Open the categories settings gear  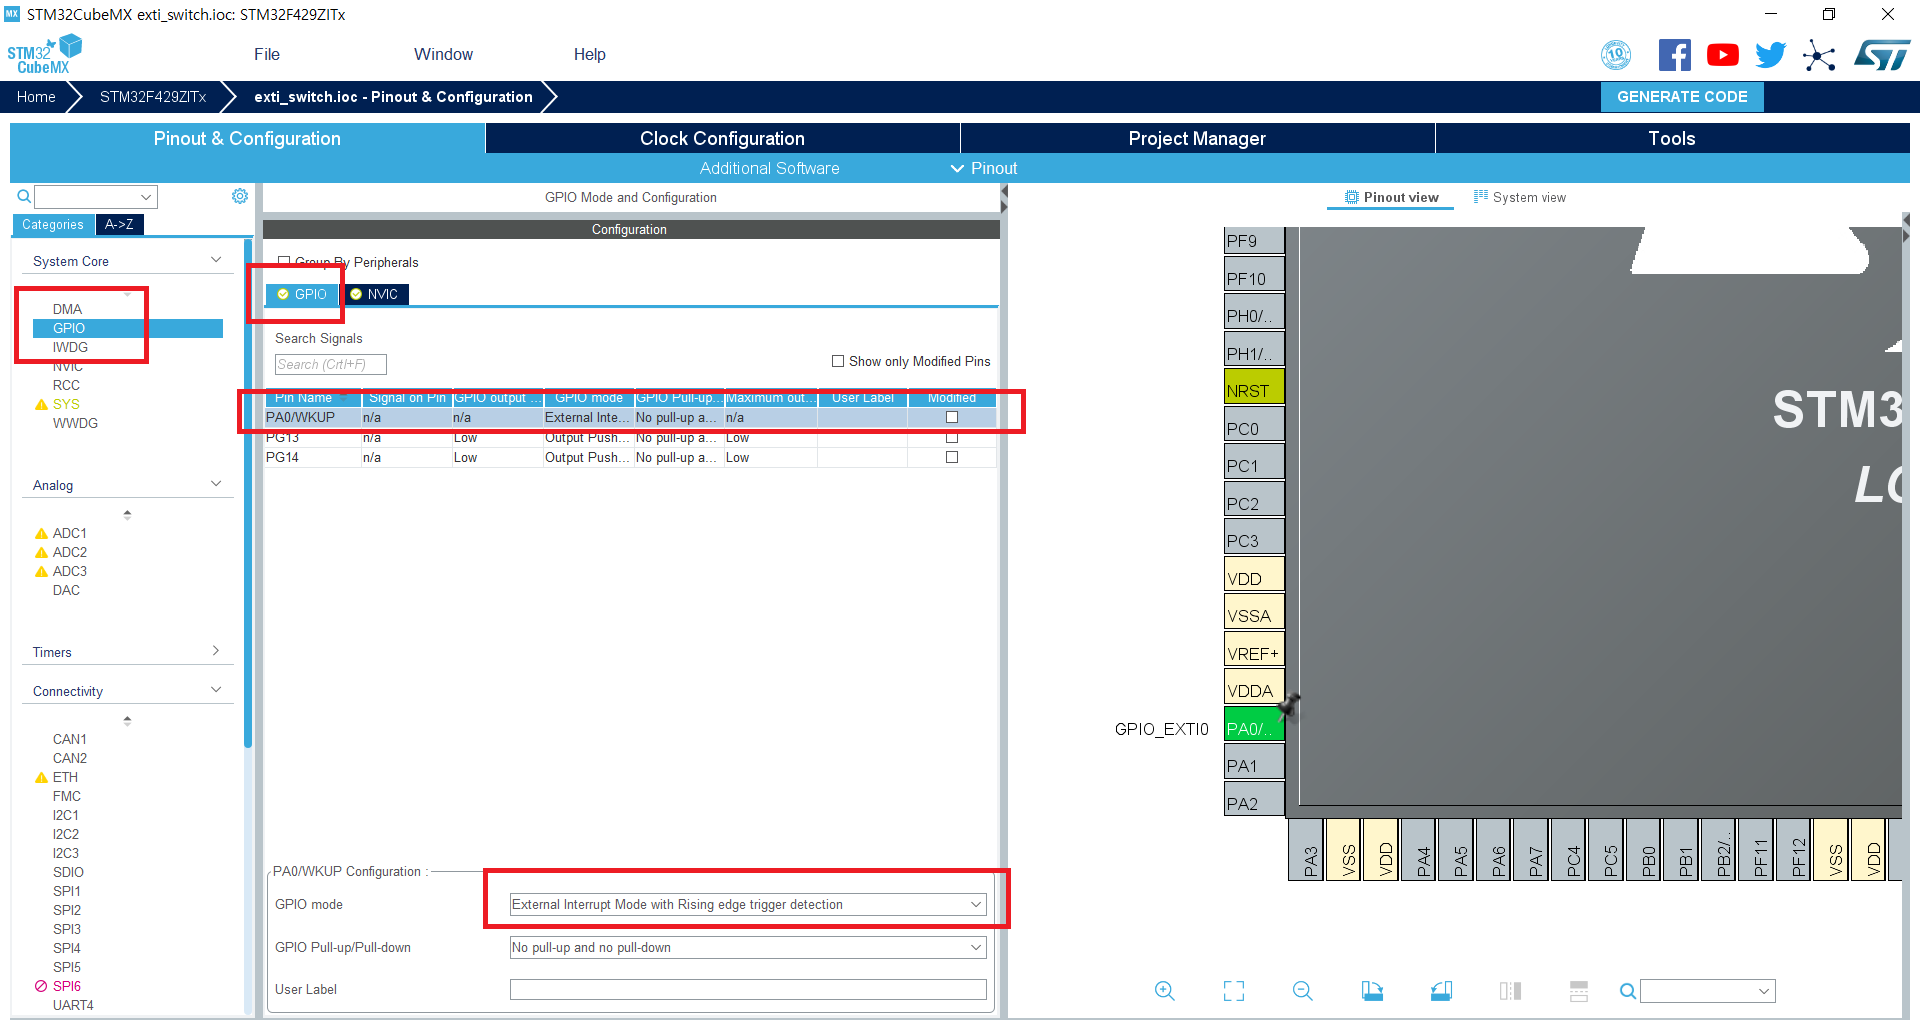(x=240, y=196)
